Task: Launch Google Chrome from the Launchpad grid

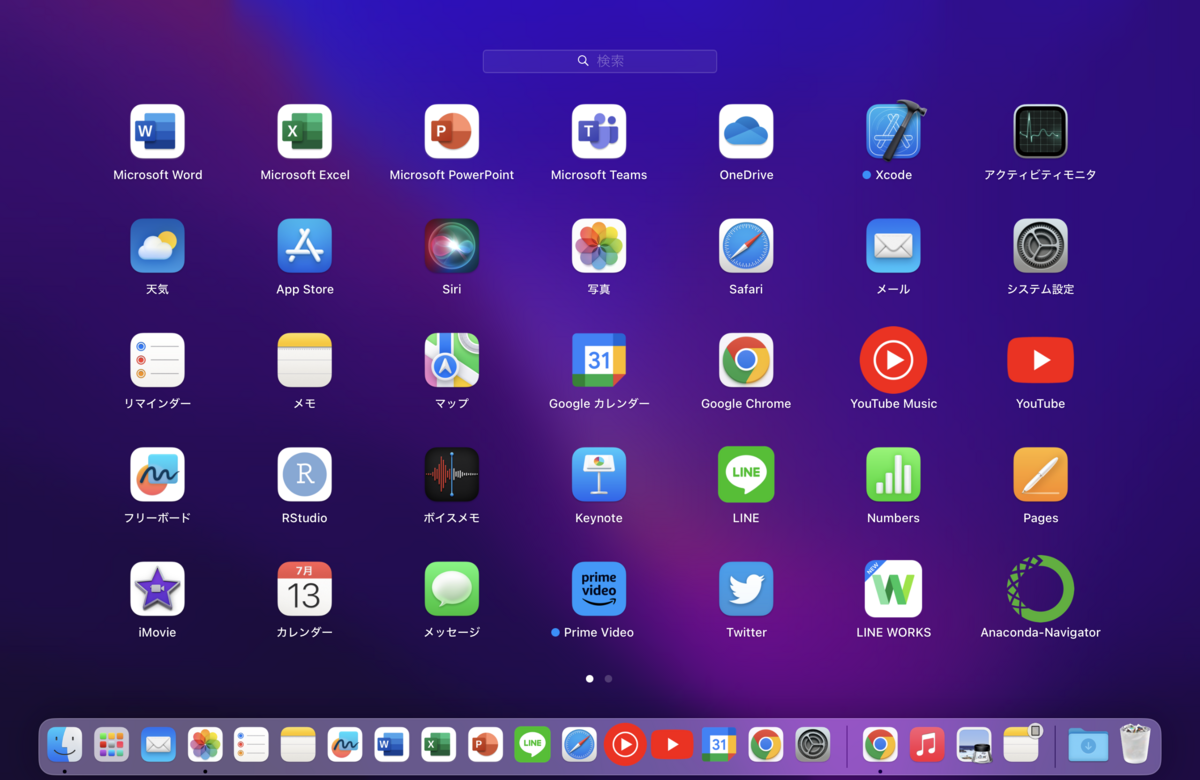Action: tap(746, 360)
